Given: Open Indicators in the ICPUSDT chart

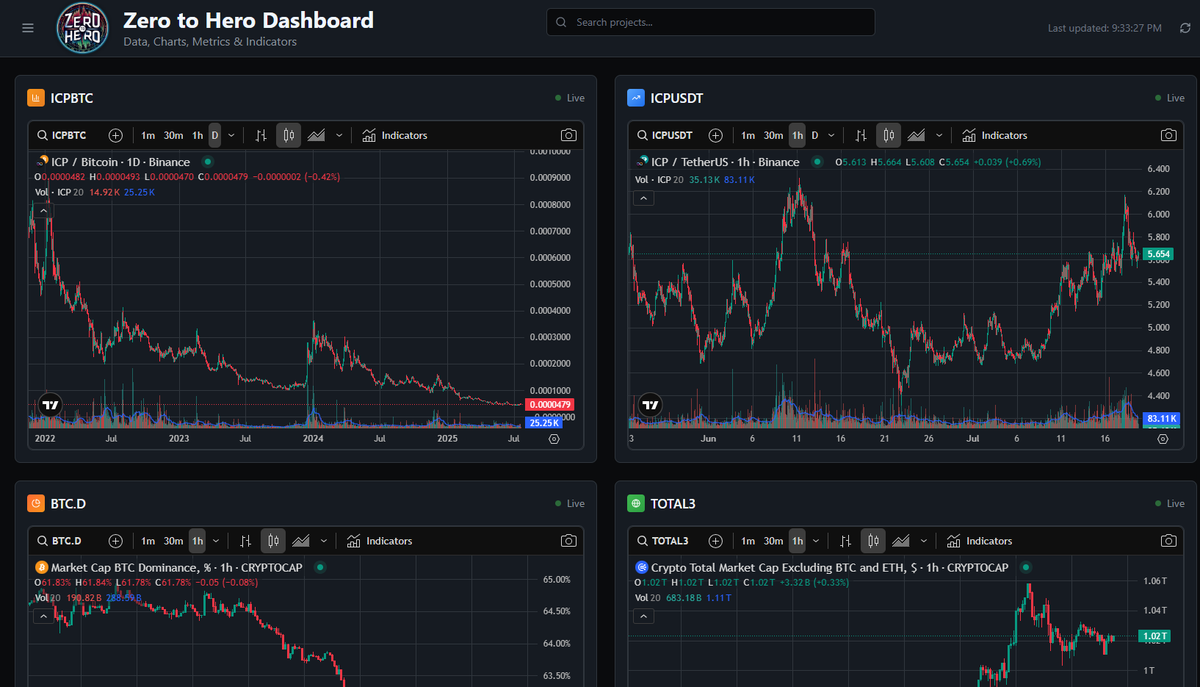Looking at the screenshot, I should tap(995, 135).
